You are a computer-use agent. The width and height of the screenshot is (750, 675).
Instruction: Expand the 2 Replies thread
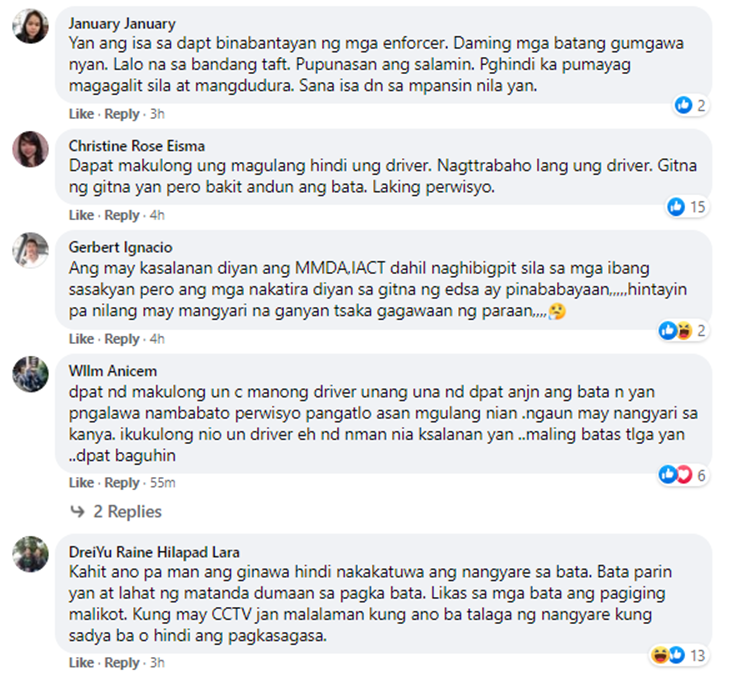coord(127,511)
